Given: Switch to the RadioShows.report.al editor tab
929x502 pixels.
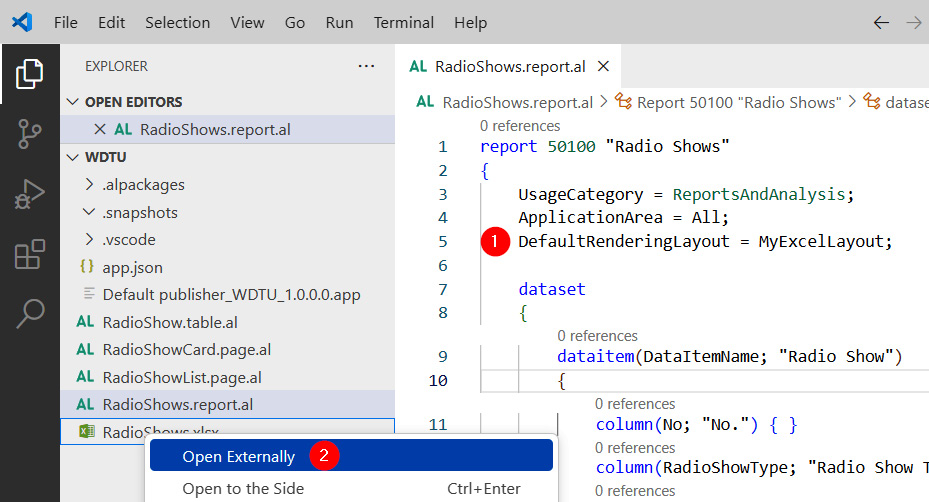Looking at the screenshot, I should (x=508, y=66).
